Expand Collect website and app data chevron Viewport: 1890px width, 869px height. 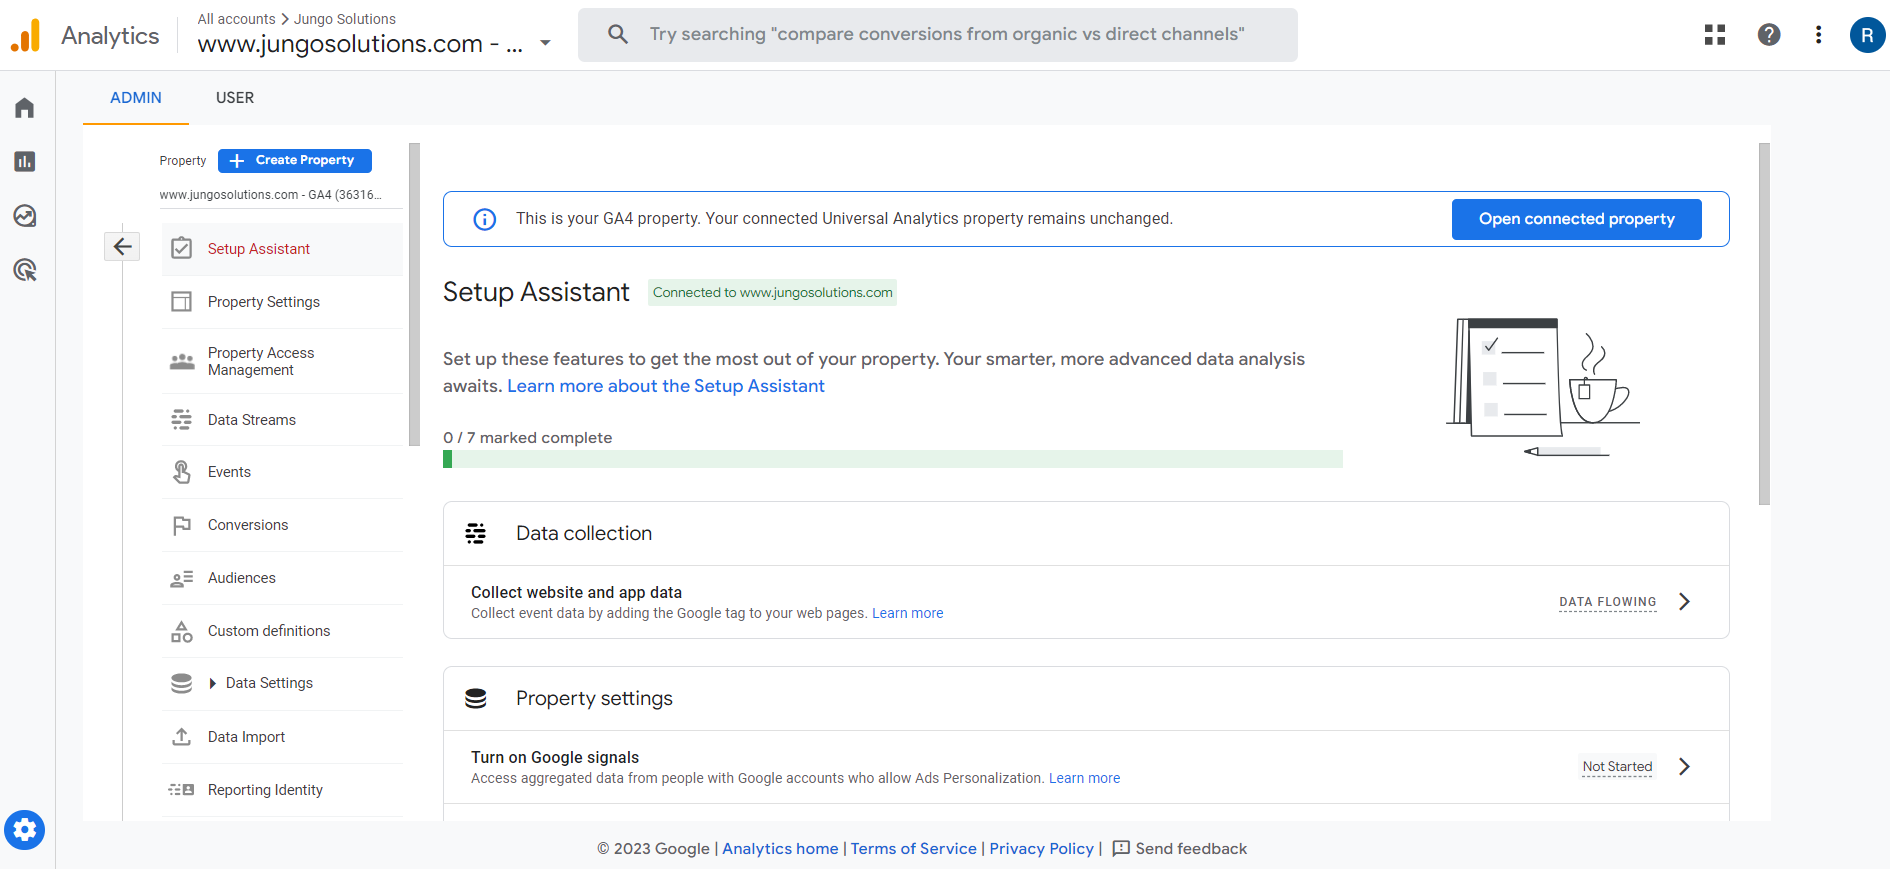pos(1685,601)
